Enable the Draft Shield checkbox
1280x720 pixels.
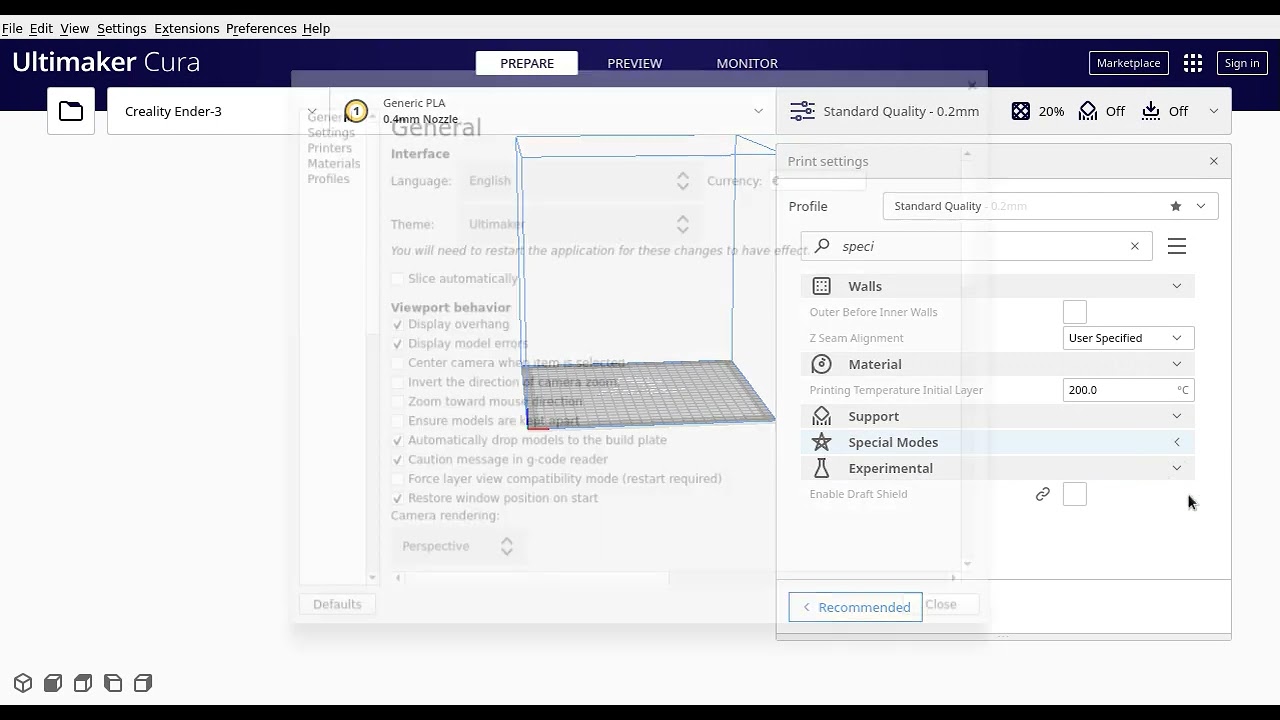1075,494
